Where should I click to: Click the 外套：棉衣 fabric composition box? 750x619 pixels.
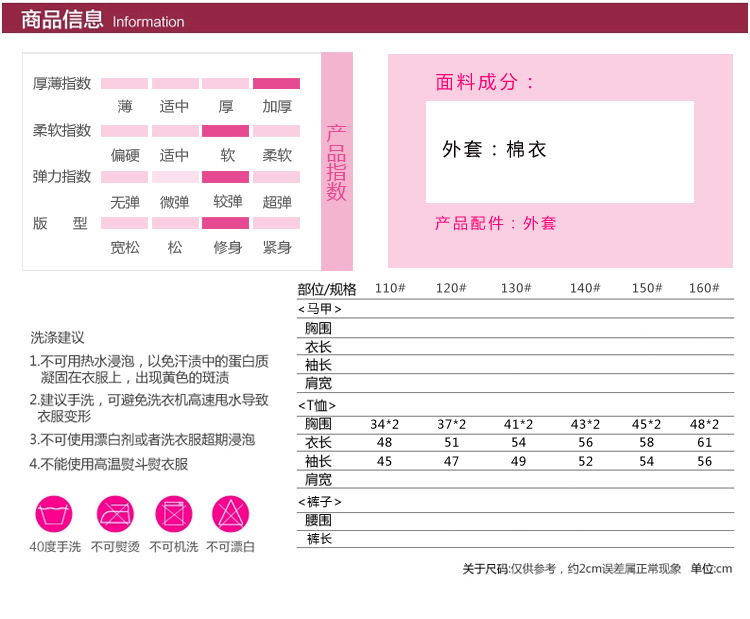point(559,151)
